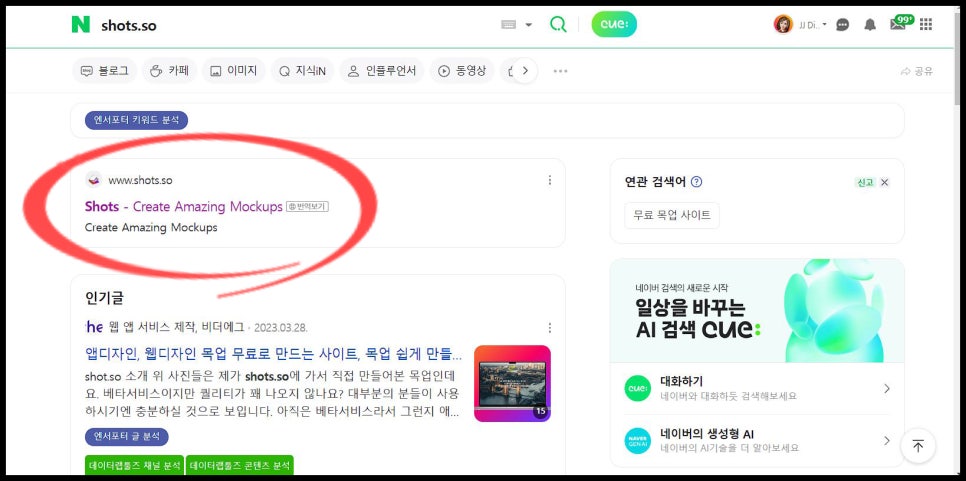Show more tabs with the right arrow
The width and height of the screenshot is (966, 481).
click(x=525, y=71)
